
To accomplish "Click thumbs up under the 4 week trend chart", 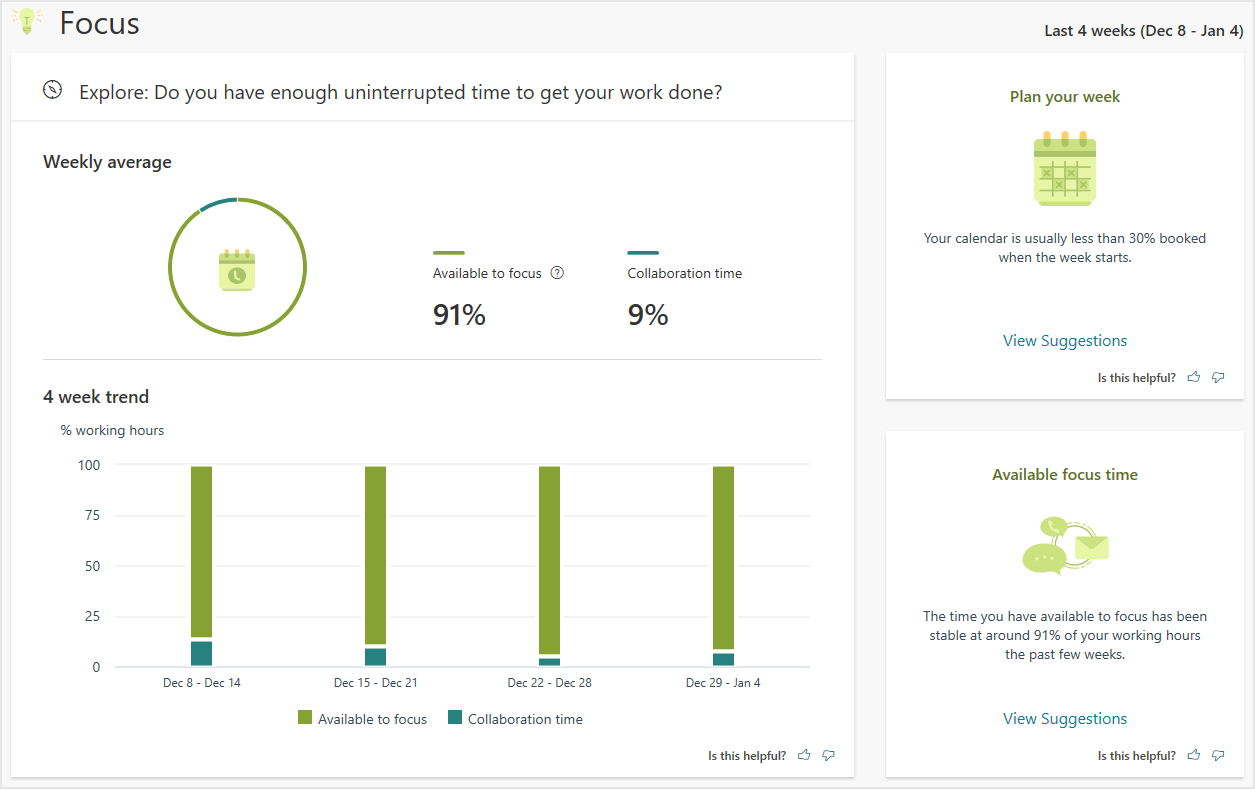I will [x=804, y=755].
